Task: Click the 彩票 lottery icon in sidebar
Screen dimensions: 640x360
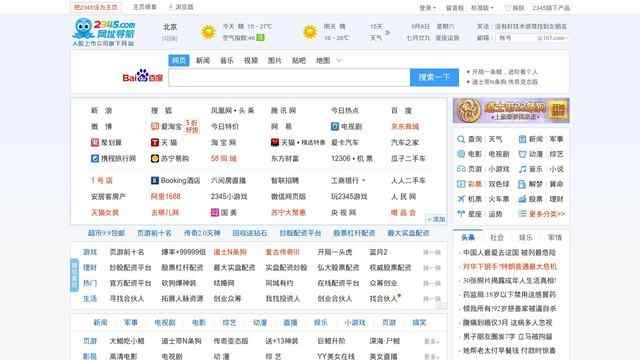Action: coord(461,184)
